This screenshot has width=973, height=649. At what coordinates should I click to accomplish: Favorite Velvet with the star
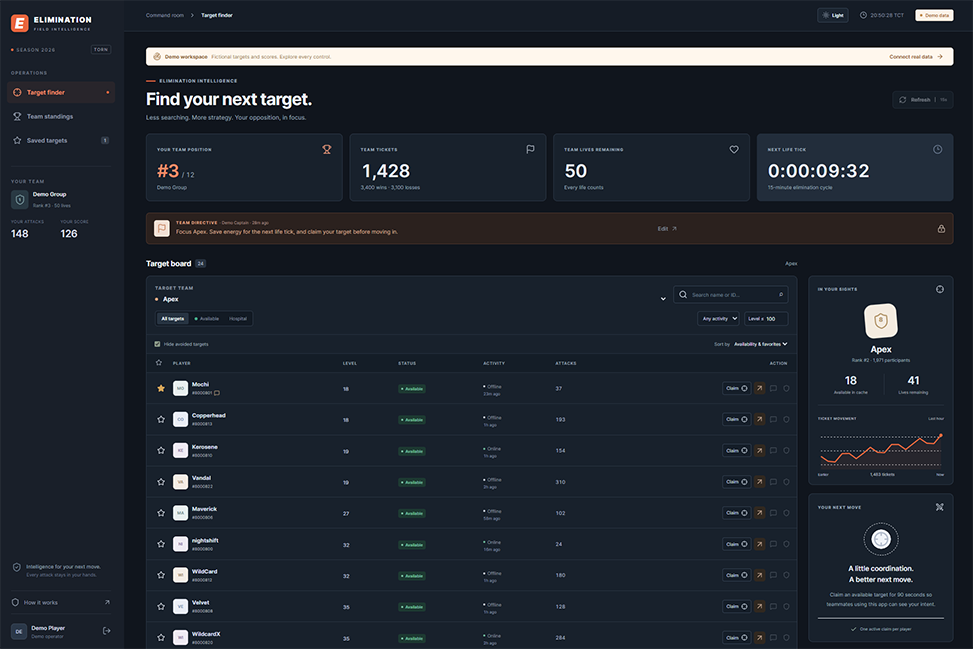pos(161,606)
